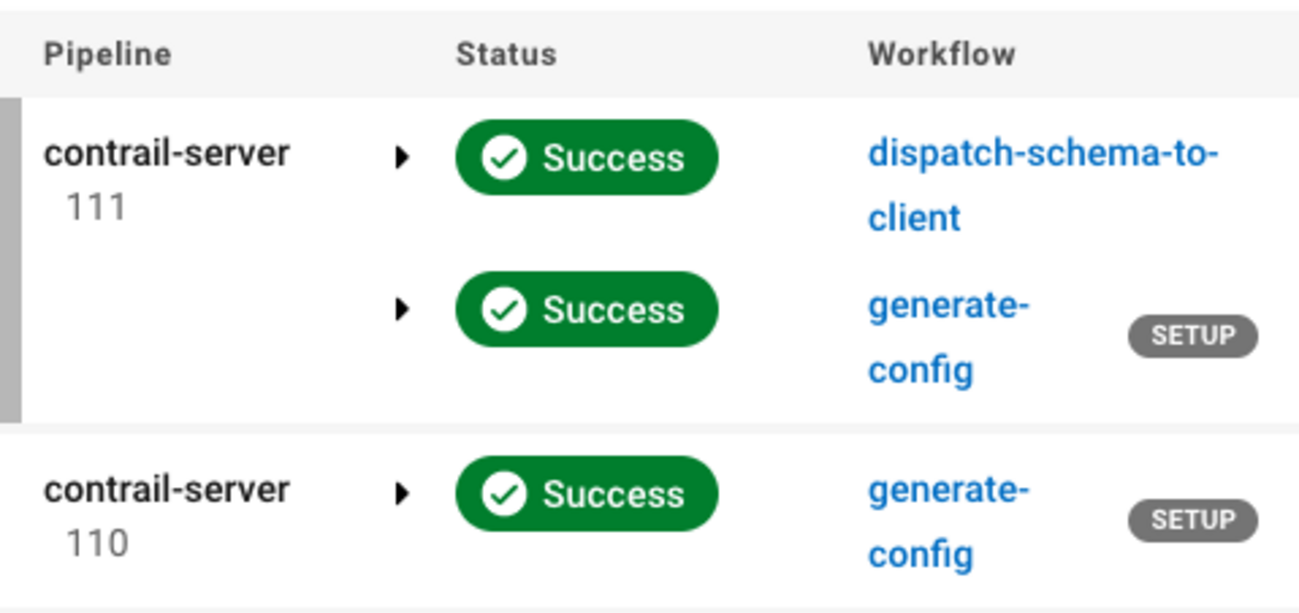Click the Success status for pipeline 110
1299x613 pixels.
(x=612, y=494)
